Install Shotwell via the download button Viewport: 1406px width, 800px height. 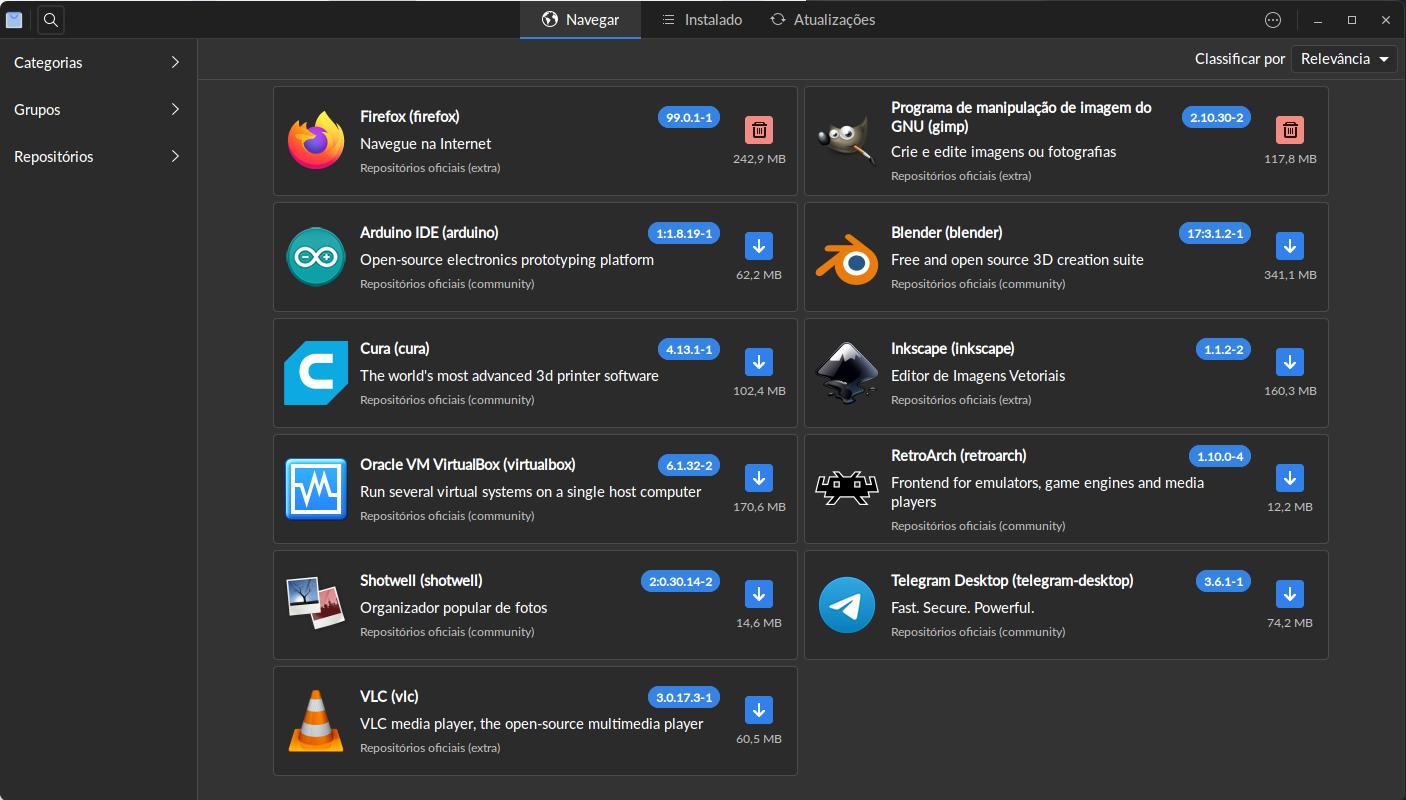[x=759, y=594]
